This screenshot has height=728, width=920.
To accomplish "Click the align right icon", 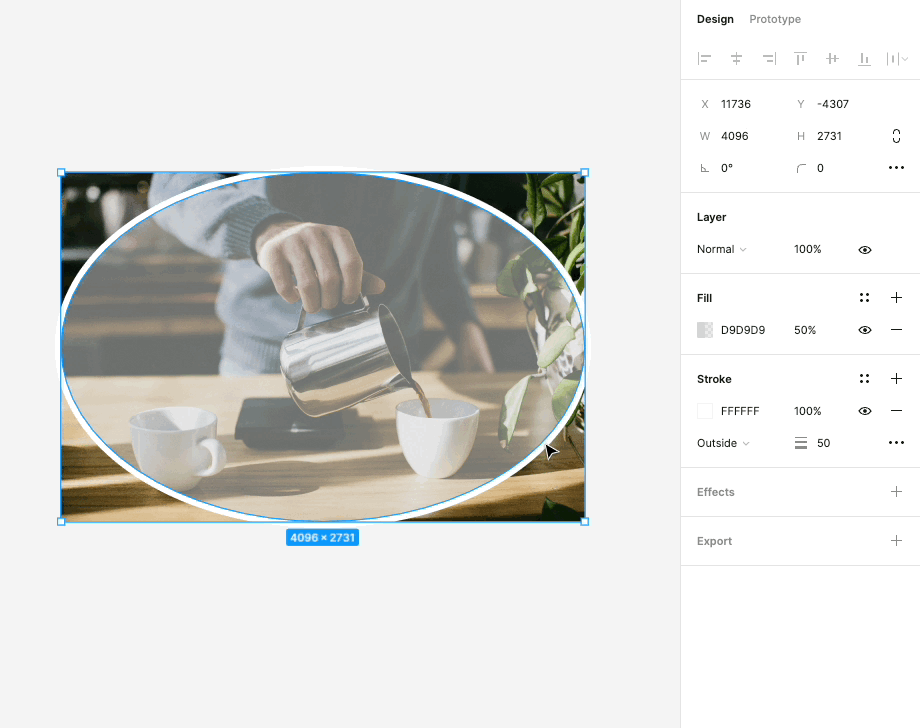I will click(x=768, y=59).
